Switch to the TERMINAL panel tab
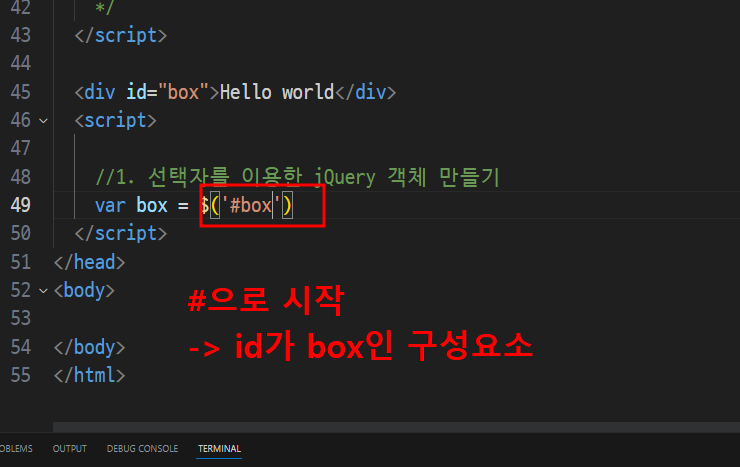The width and height of the screenshot is (740, 467). pos(219,449)
